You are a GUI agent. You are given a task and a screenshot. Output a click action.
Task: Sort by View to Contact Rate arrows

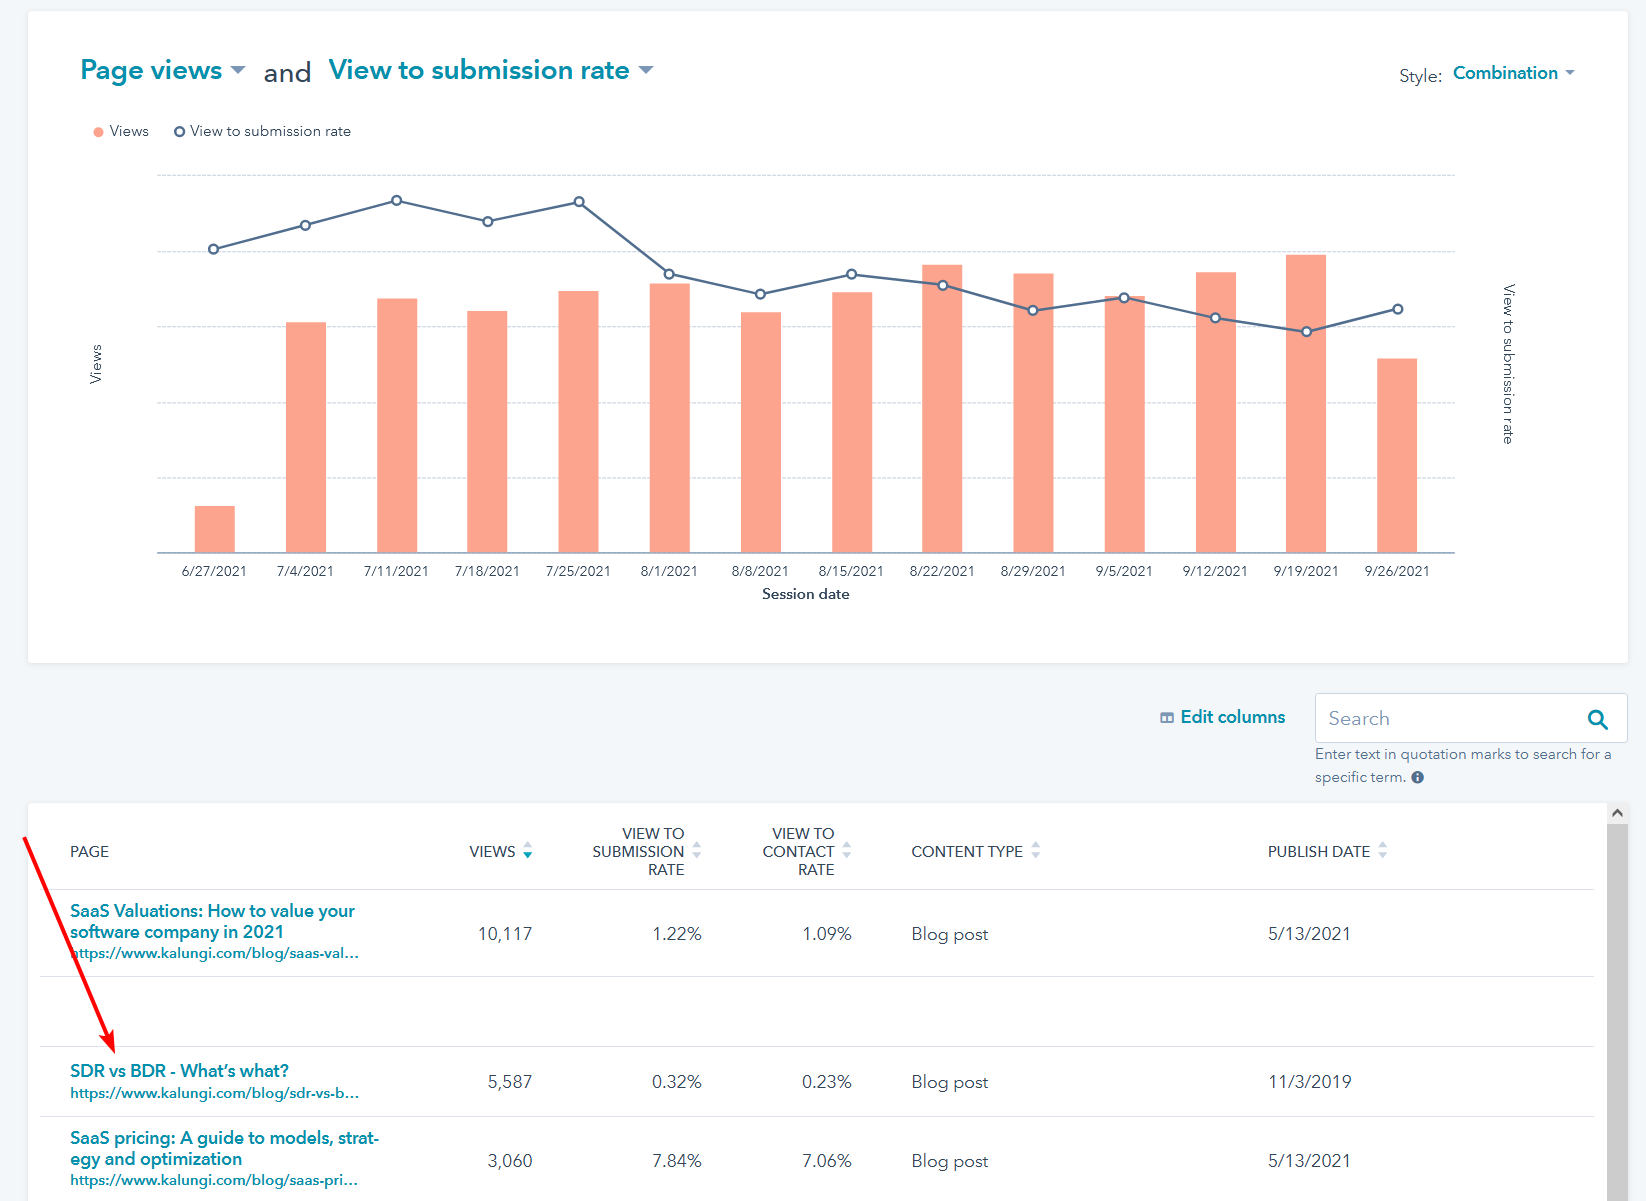point(846,851)
